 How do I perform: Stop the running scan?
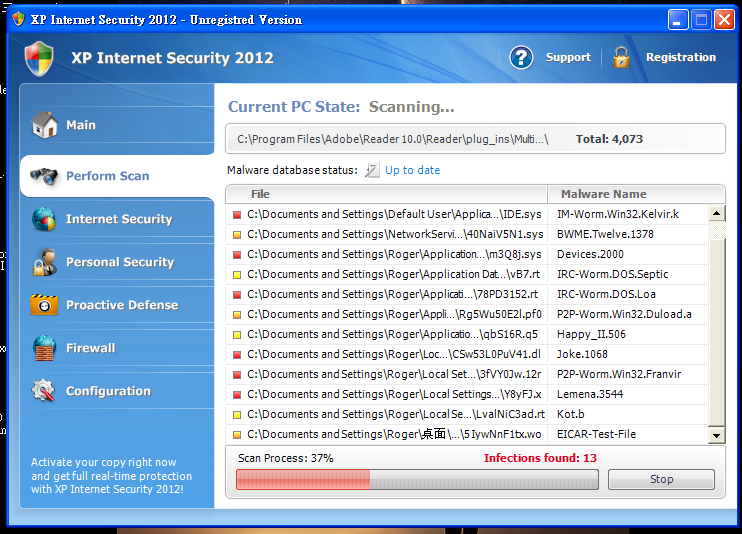coord(661,479)
